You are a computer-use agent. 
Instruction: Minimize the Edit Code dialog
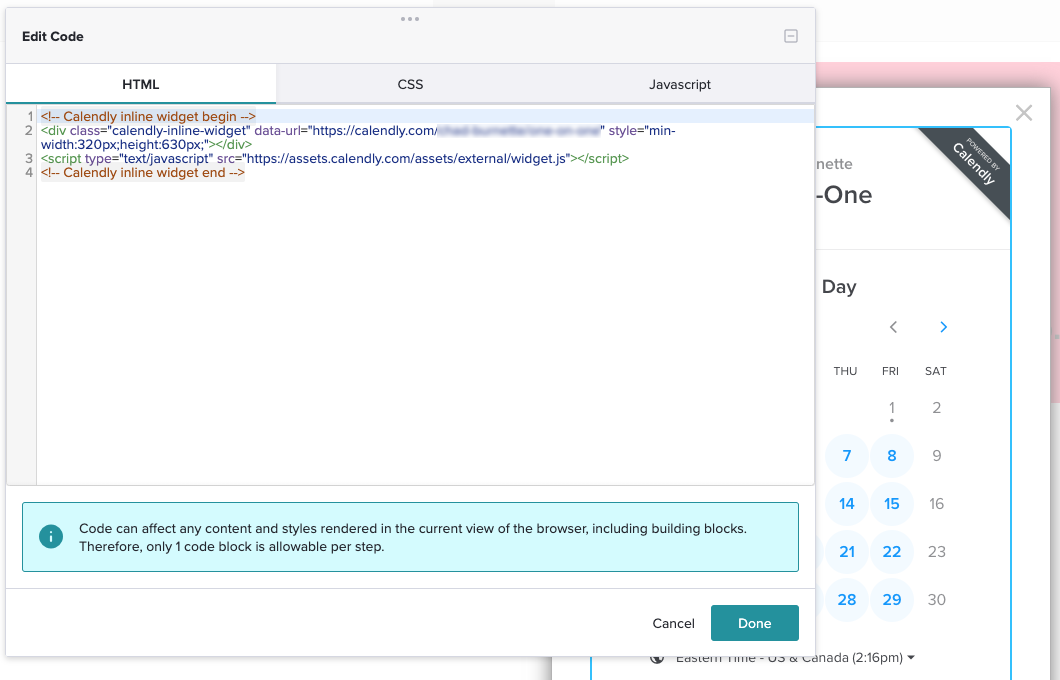click(x=790, y=37)
